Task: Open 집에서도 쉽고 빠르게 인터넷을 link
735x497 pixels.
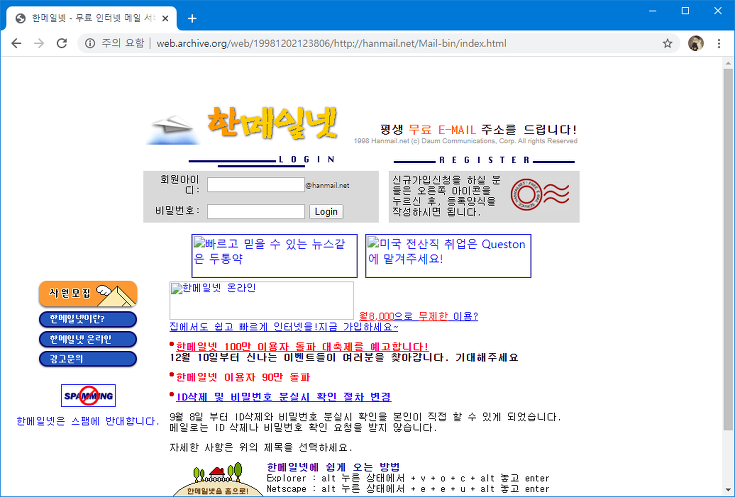Action: coord(284,327)
